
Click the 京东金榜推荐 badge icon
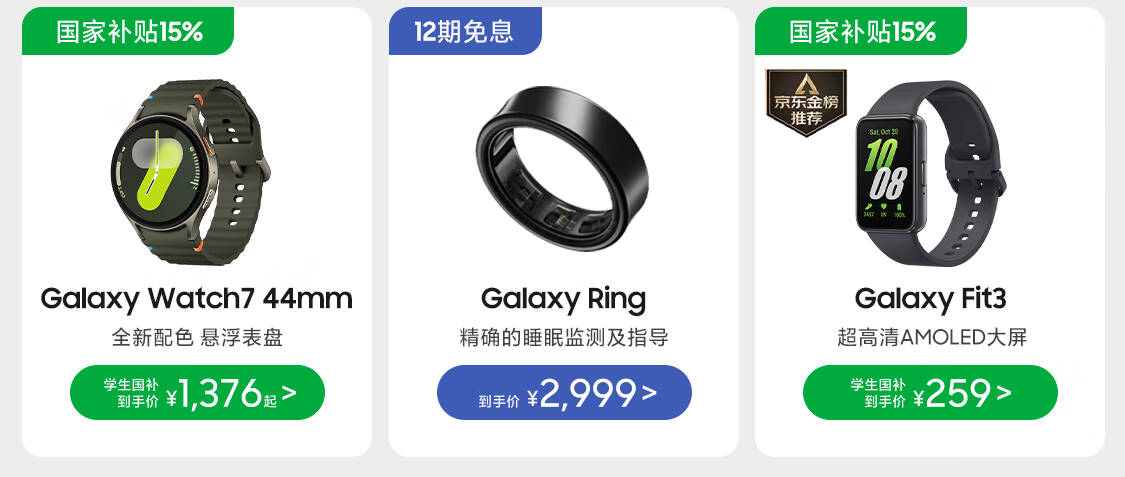point(805,102)
